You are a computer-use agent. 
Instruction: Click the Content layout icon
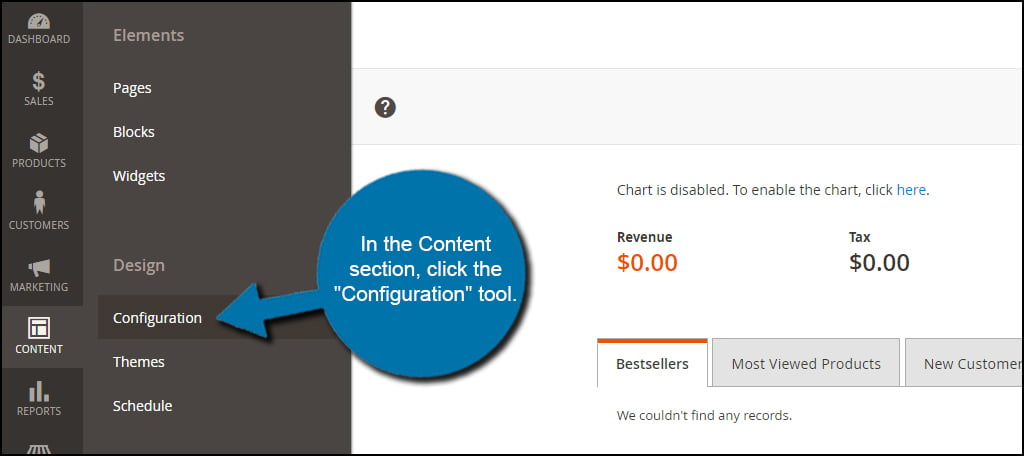(39, 329)
